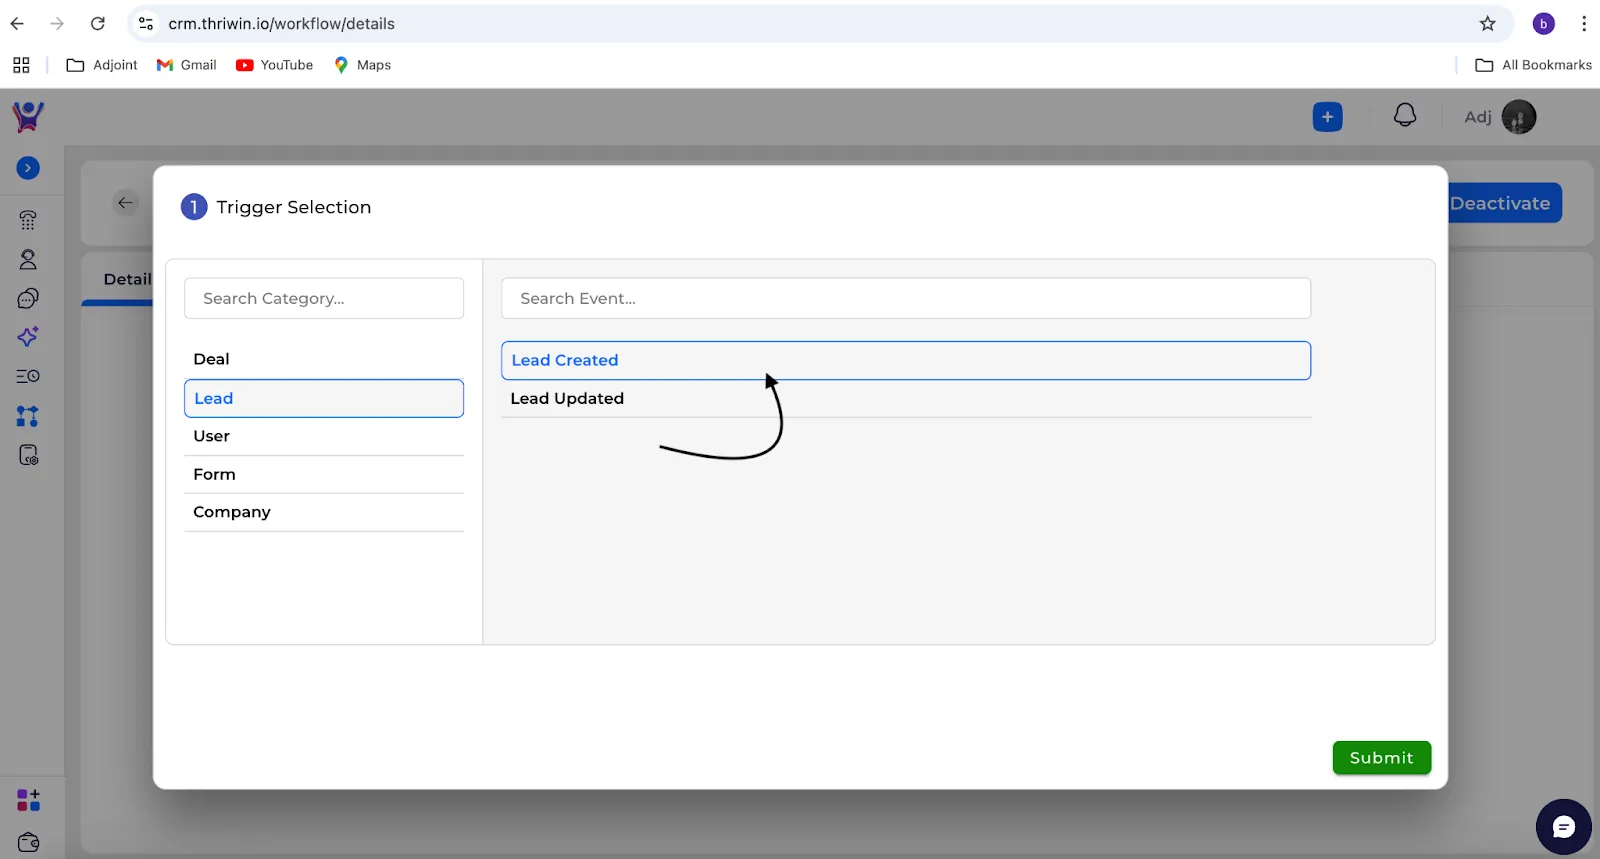Choose the Lead Created event
This screenshot has height=859, width=1600.
[906, 360]
